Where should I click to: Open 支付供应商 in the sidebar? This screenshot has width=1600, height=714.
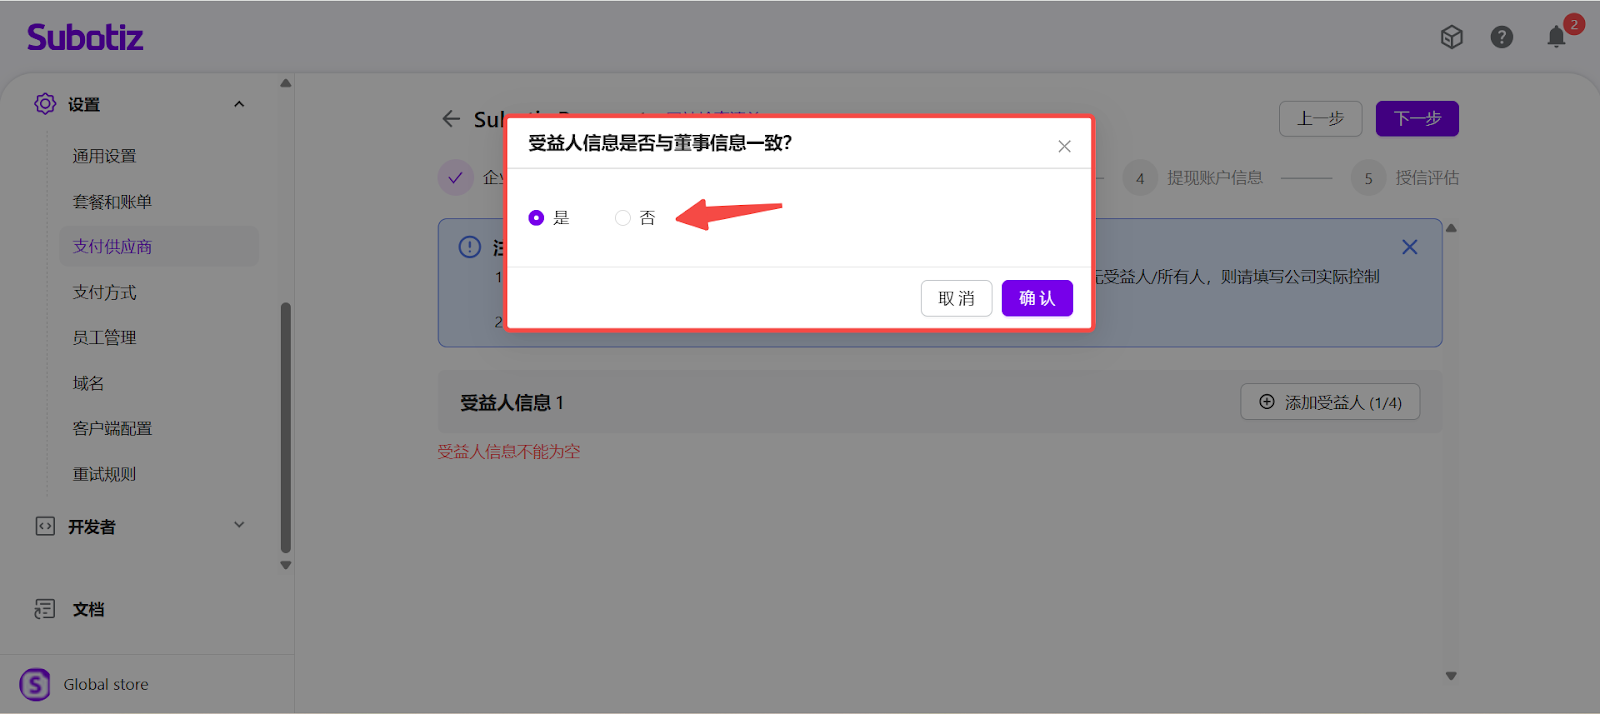(x=112, y=247)
